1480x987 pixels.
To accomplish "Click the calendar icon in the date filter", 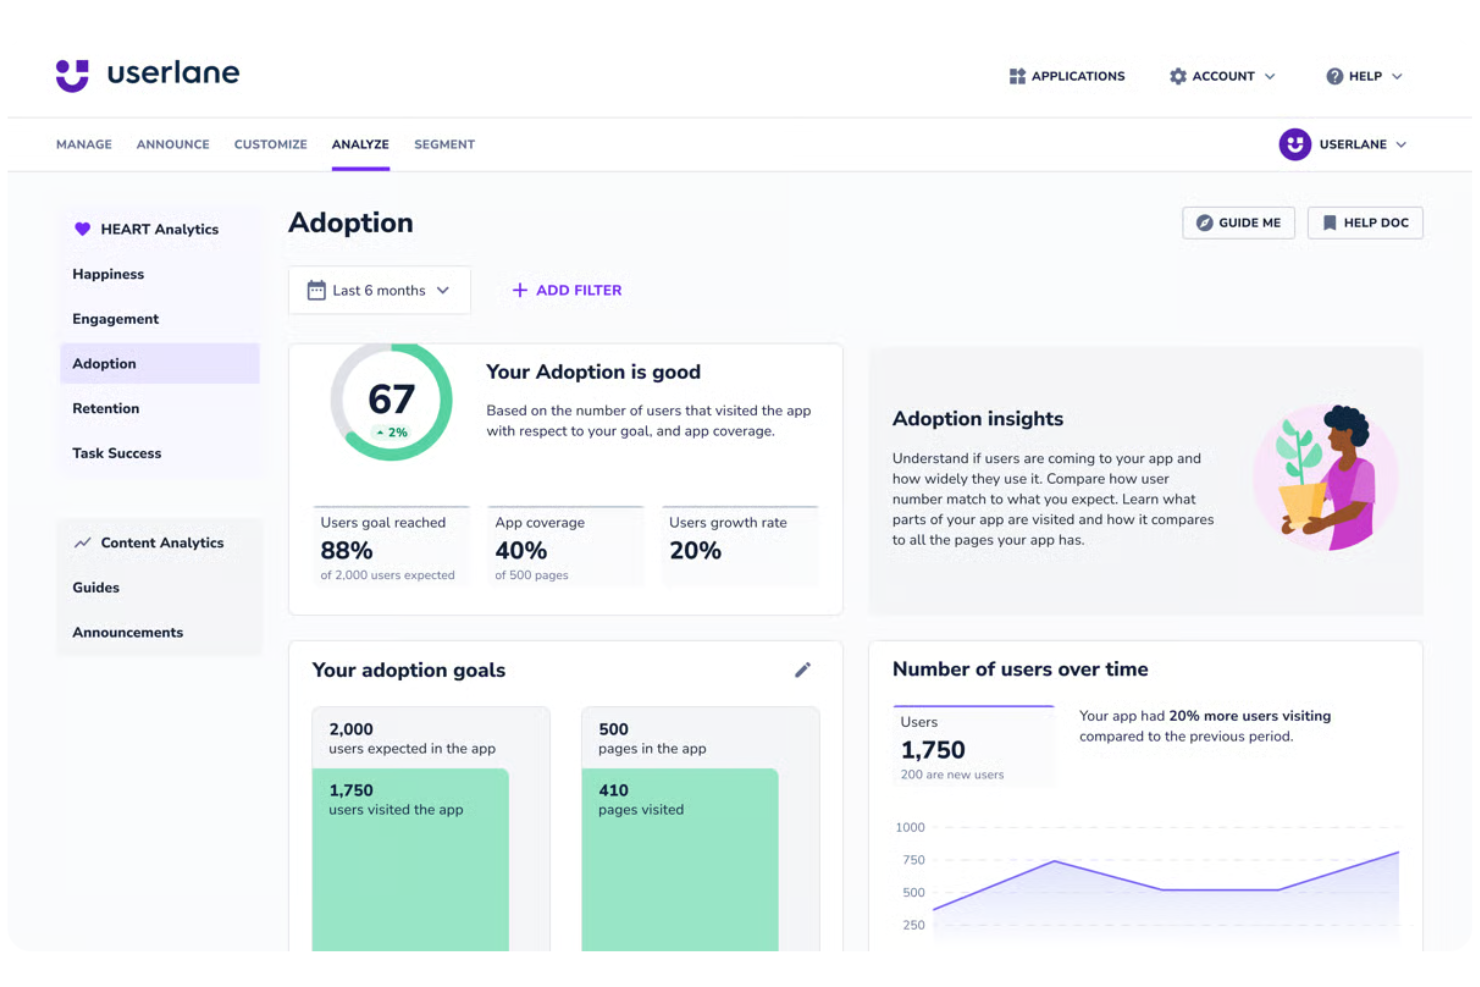I will tap(315, 289).
